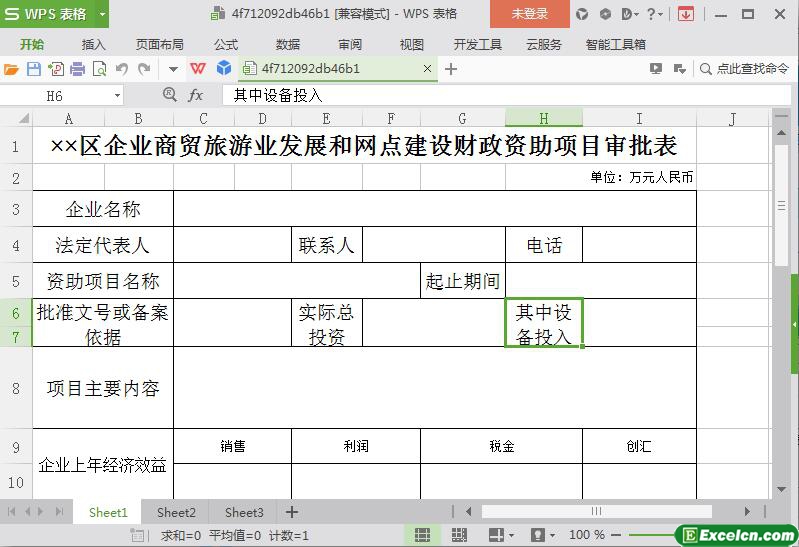Expand the quick access toolbar customize arrow

click(173, 69)
